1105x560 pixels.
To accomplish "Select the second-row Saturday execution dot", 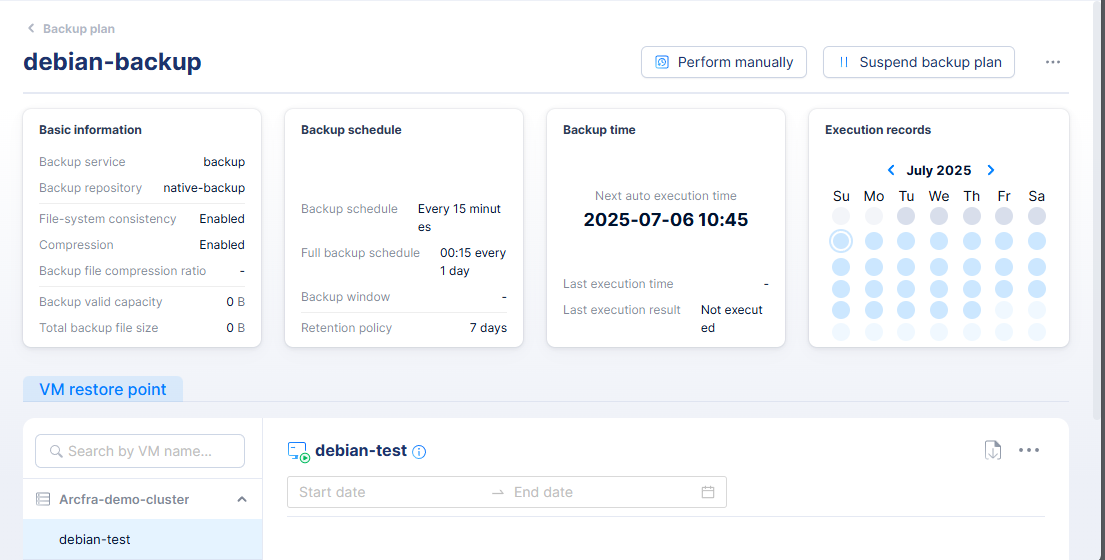I will (1037, 241).
